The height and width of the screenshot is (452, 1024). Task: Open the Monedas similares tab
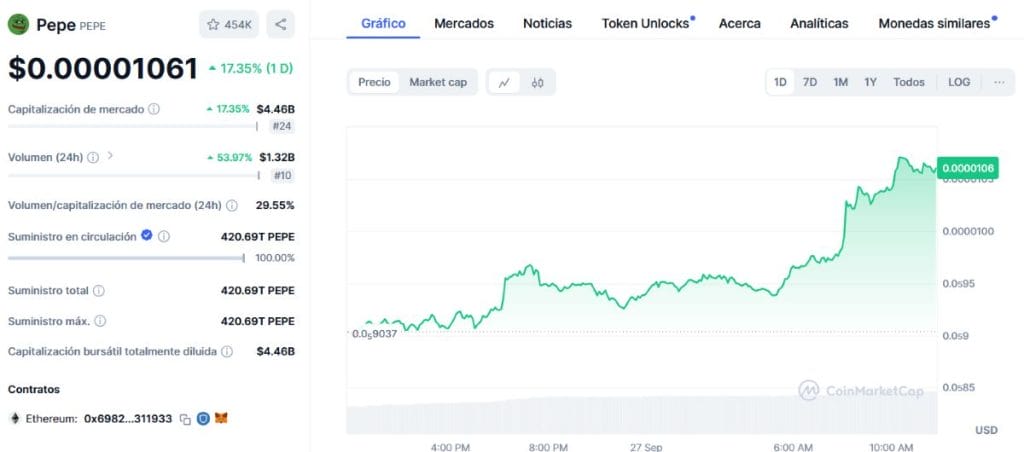(936, 24)
